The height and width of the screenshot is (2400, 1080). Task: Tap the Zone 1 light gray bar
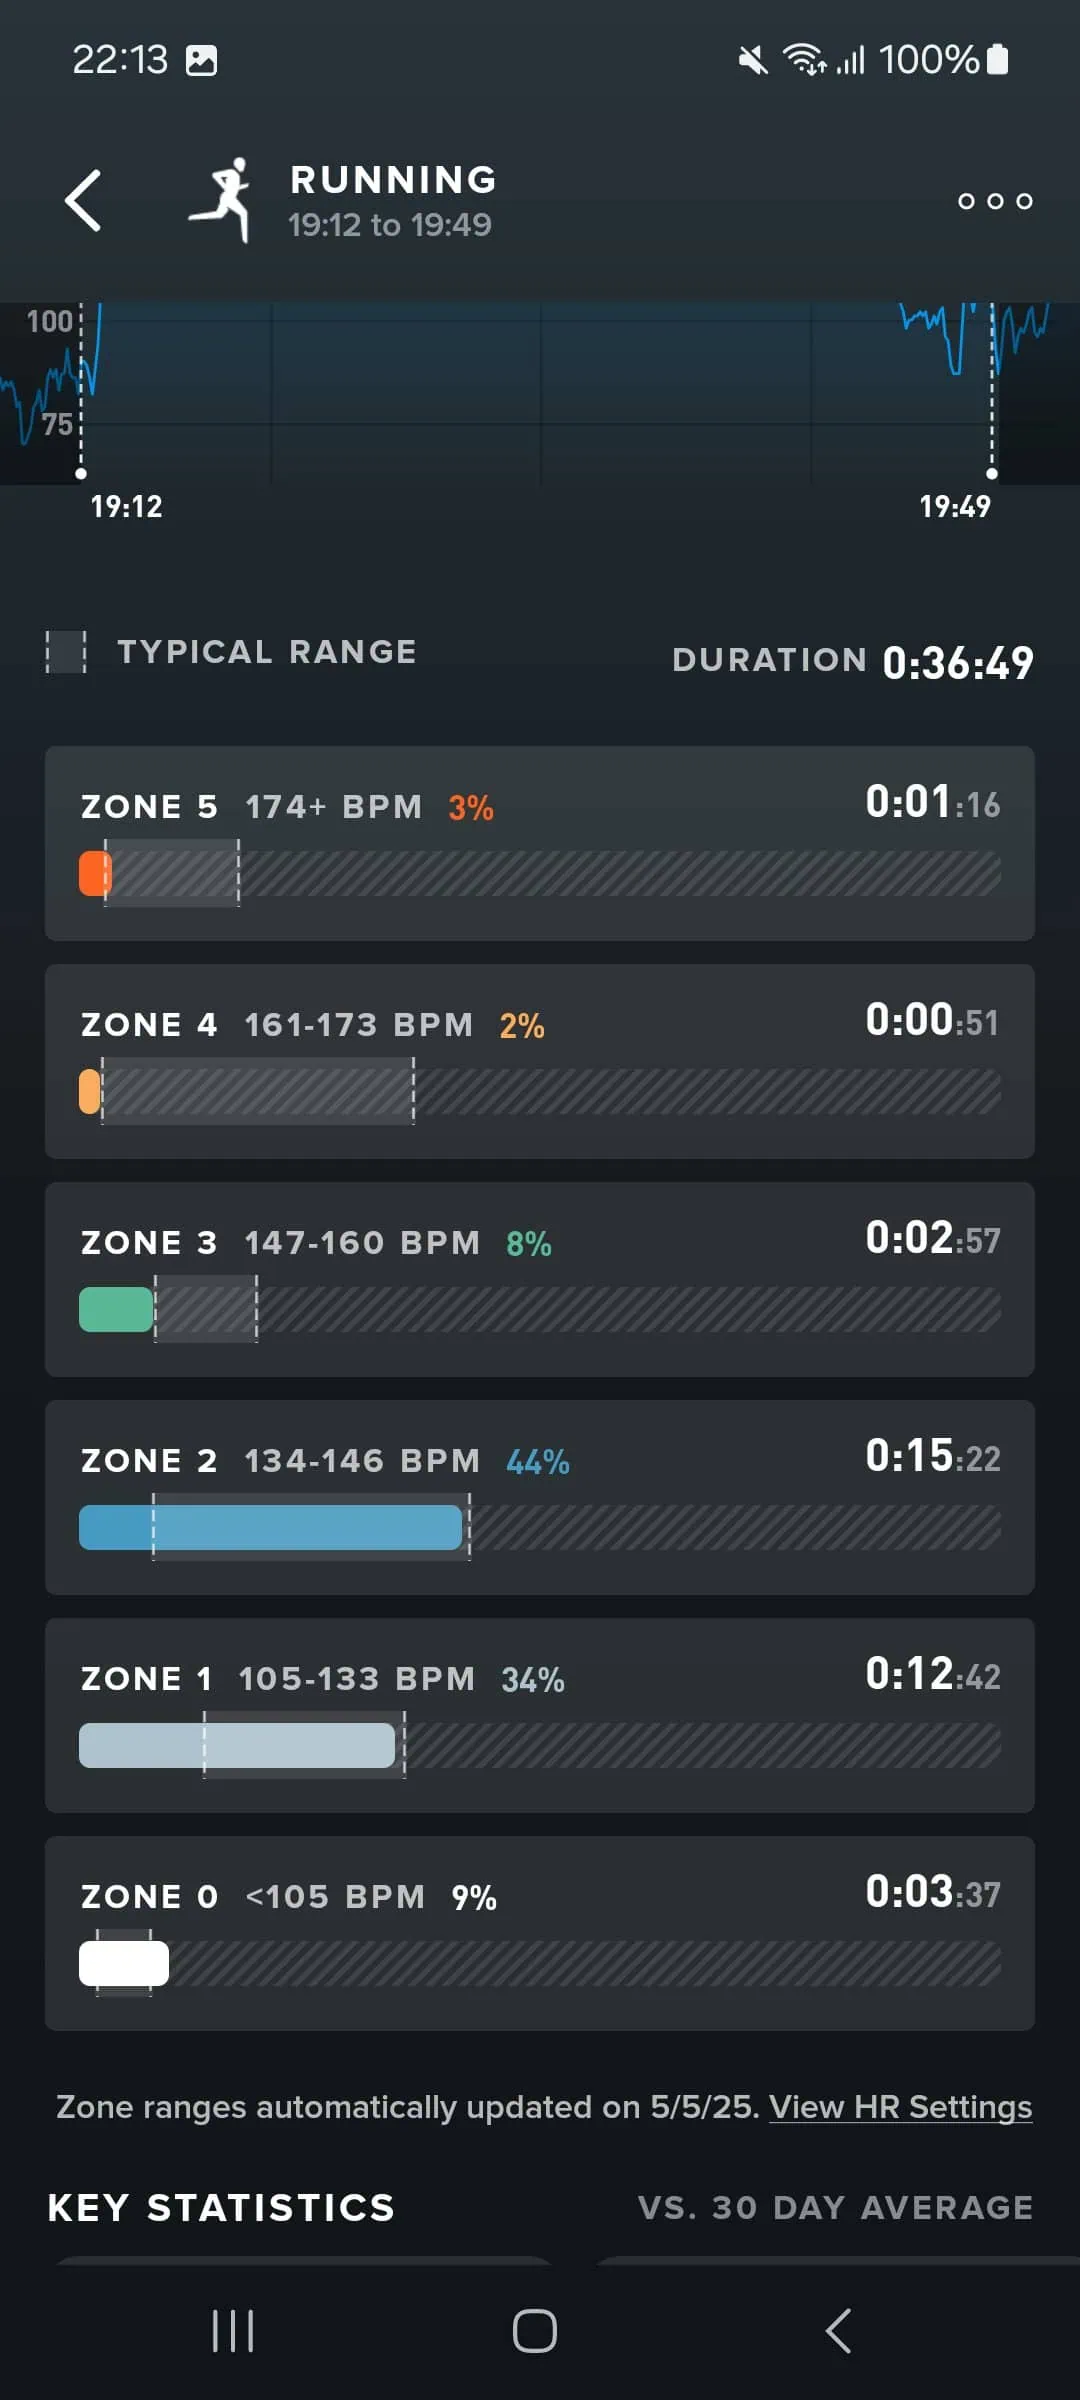[x=237, y=1746]
